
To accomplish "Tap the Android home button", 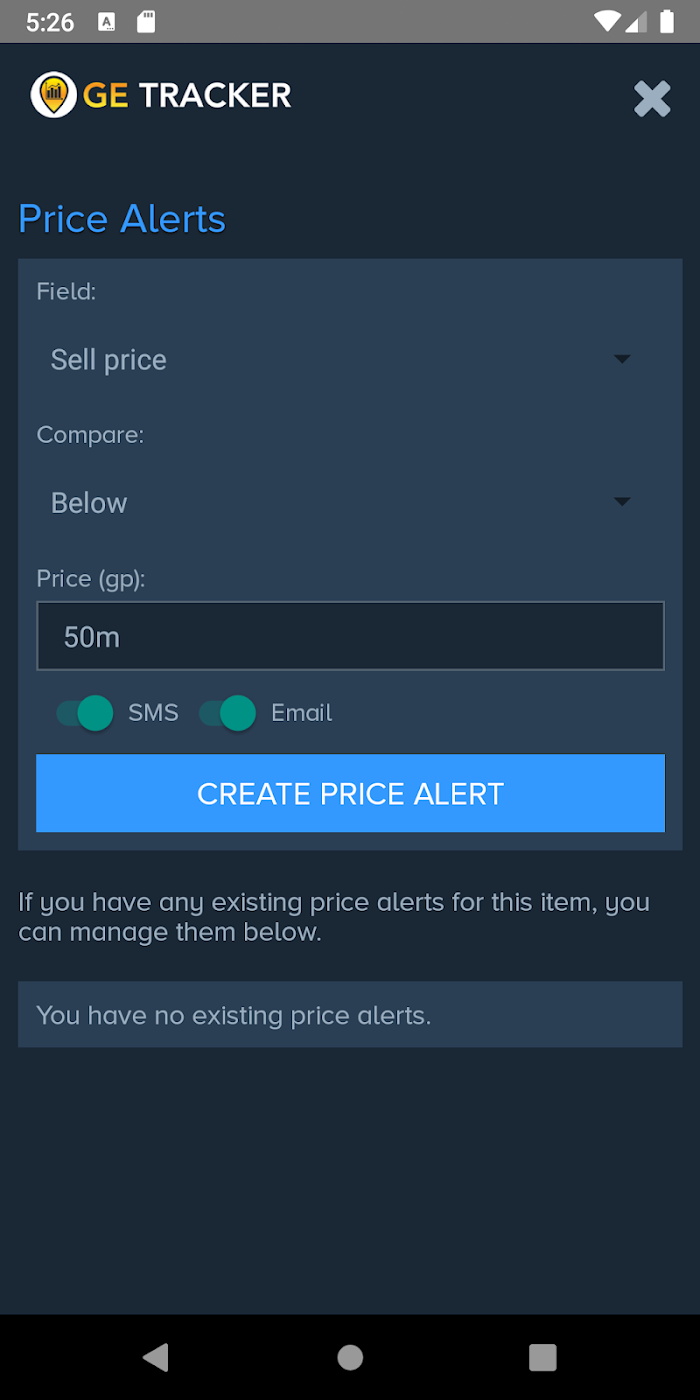I will coord(350,1357).
